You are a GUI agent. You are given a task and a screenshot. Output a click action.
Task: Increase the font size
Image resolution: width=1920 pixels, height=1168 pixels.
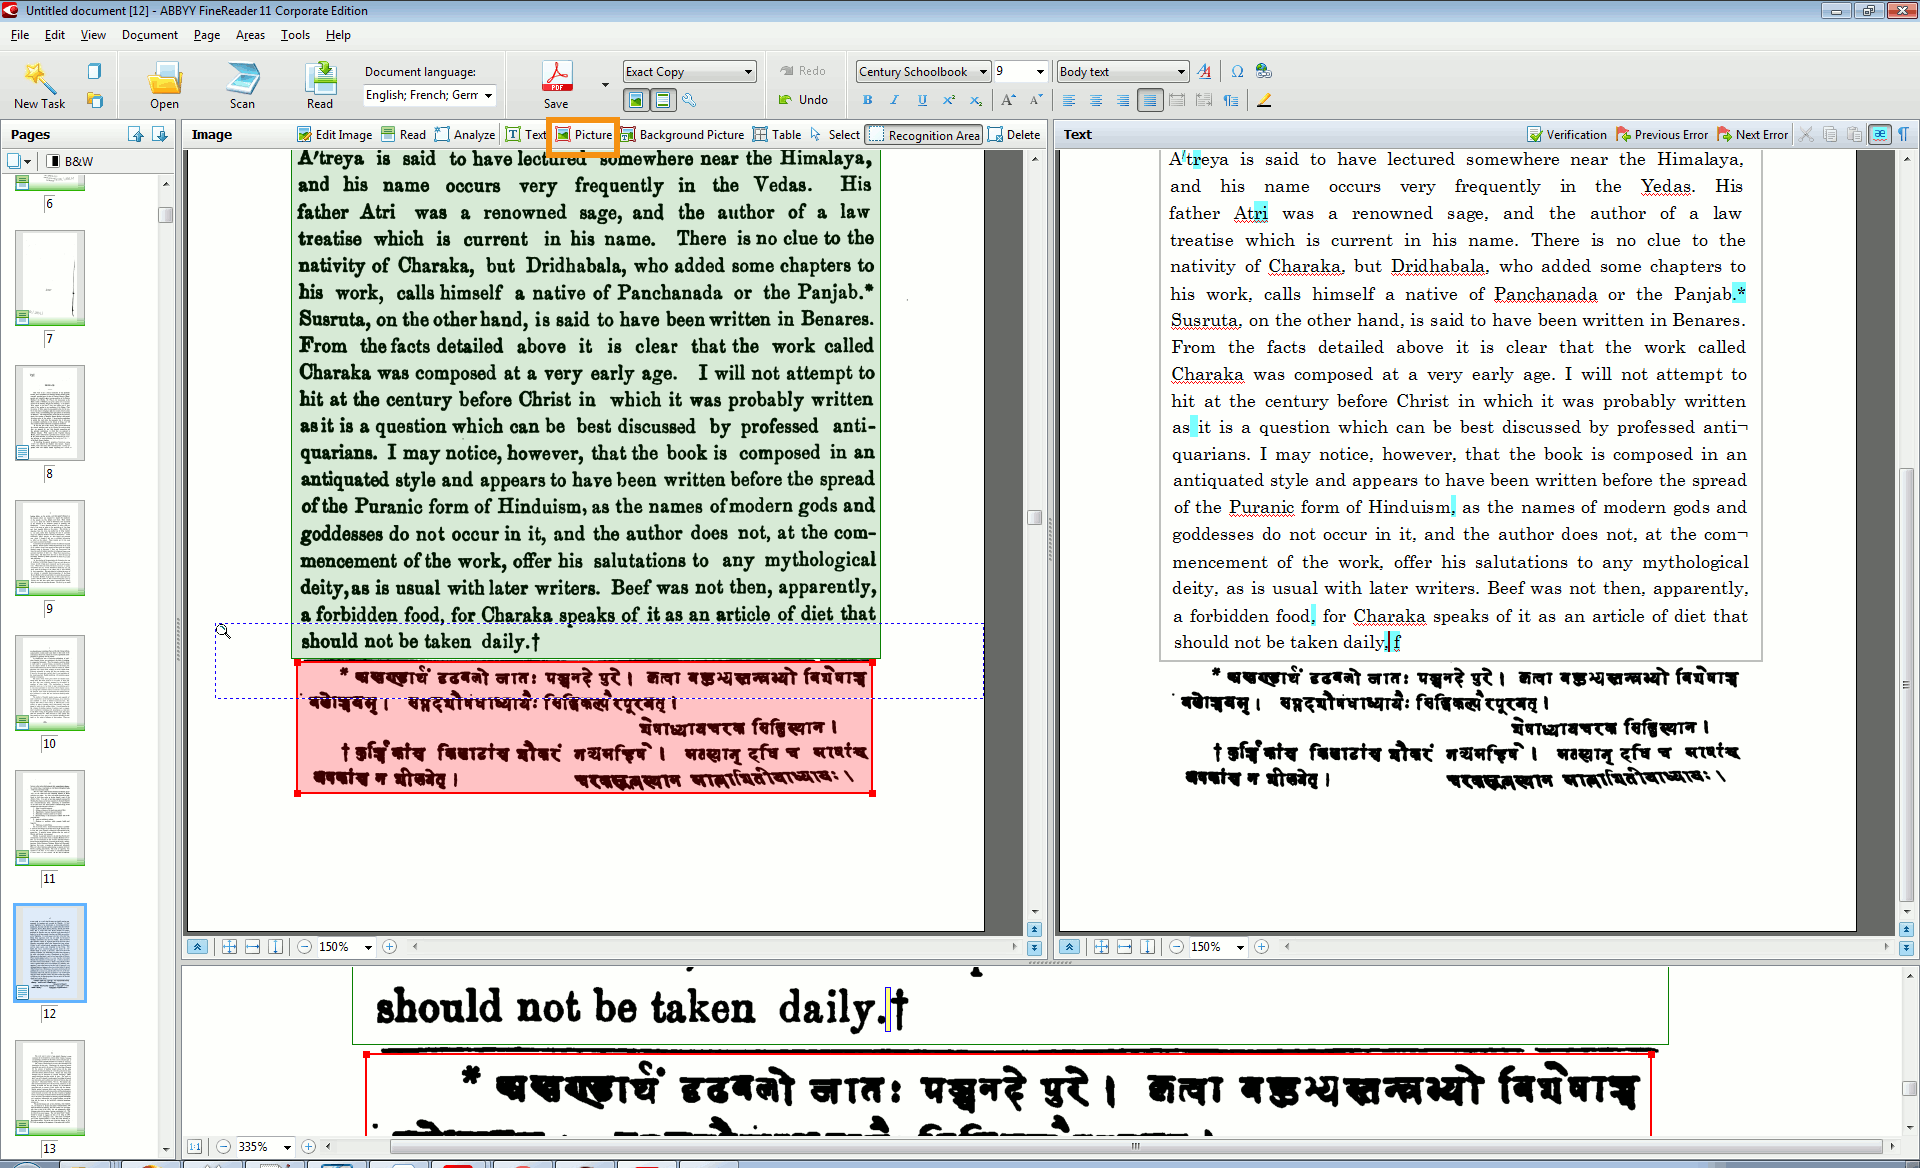(1008, 100)
